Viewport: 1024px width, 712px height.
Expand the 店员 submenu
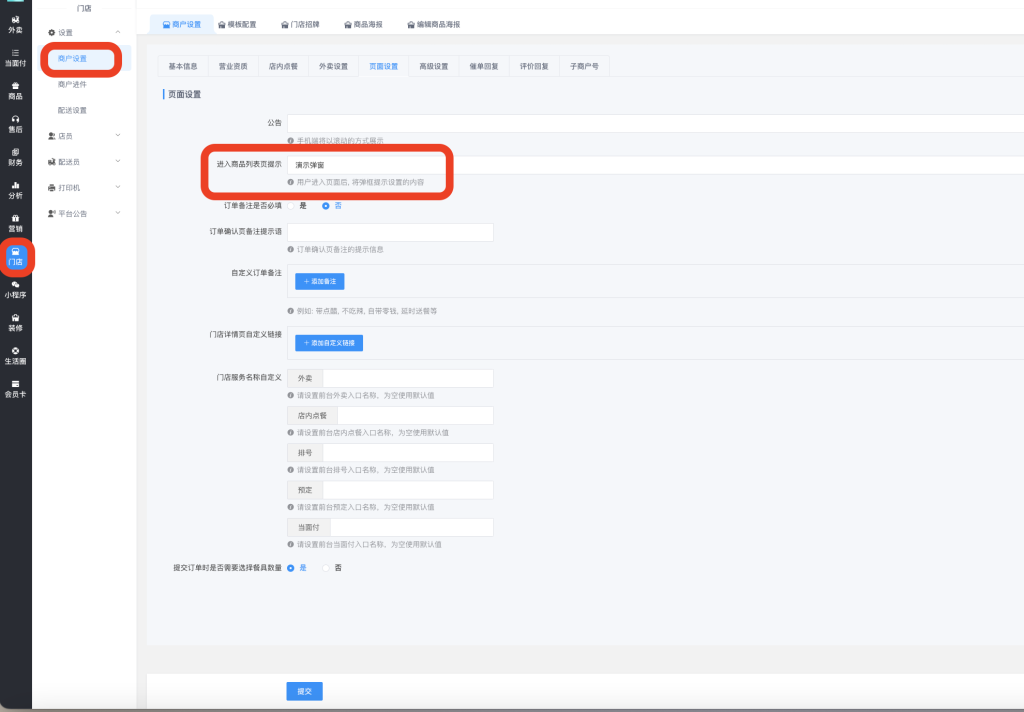pyautogui.click(x=84, y=135)
